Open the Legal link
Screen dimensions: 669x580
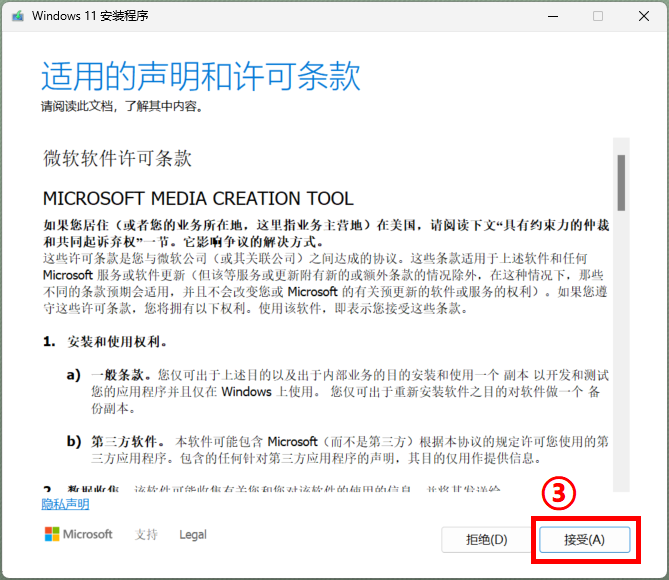point(193,534)
